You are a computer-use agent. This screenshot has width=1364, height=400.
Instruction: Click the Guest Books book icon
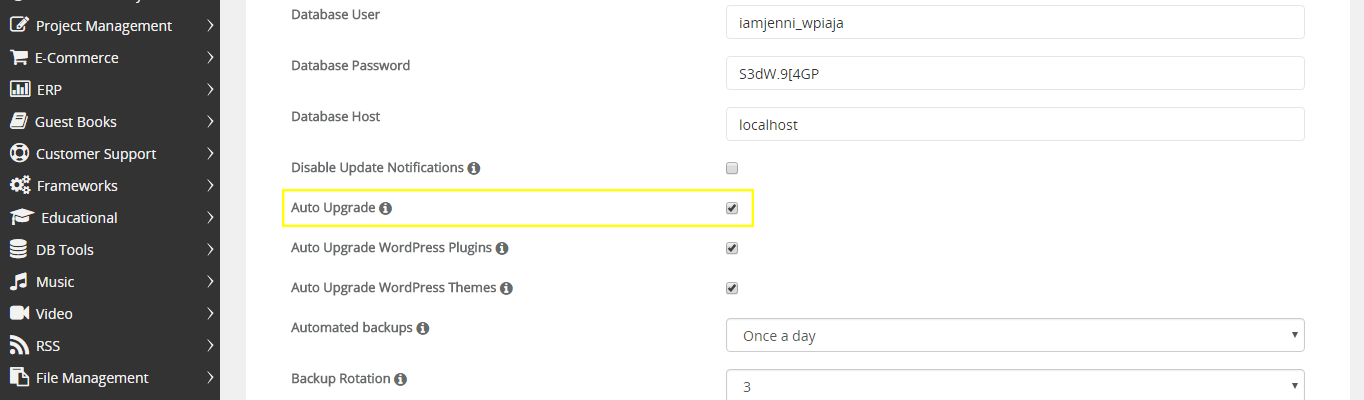click(x=18, y=122)
